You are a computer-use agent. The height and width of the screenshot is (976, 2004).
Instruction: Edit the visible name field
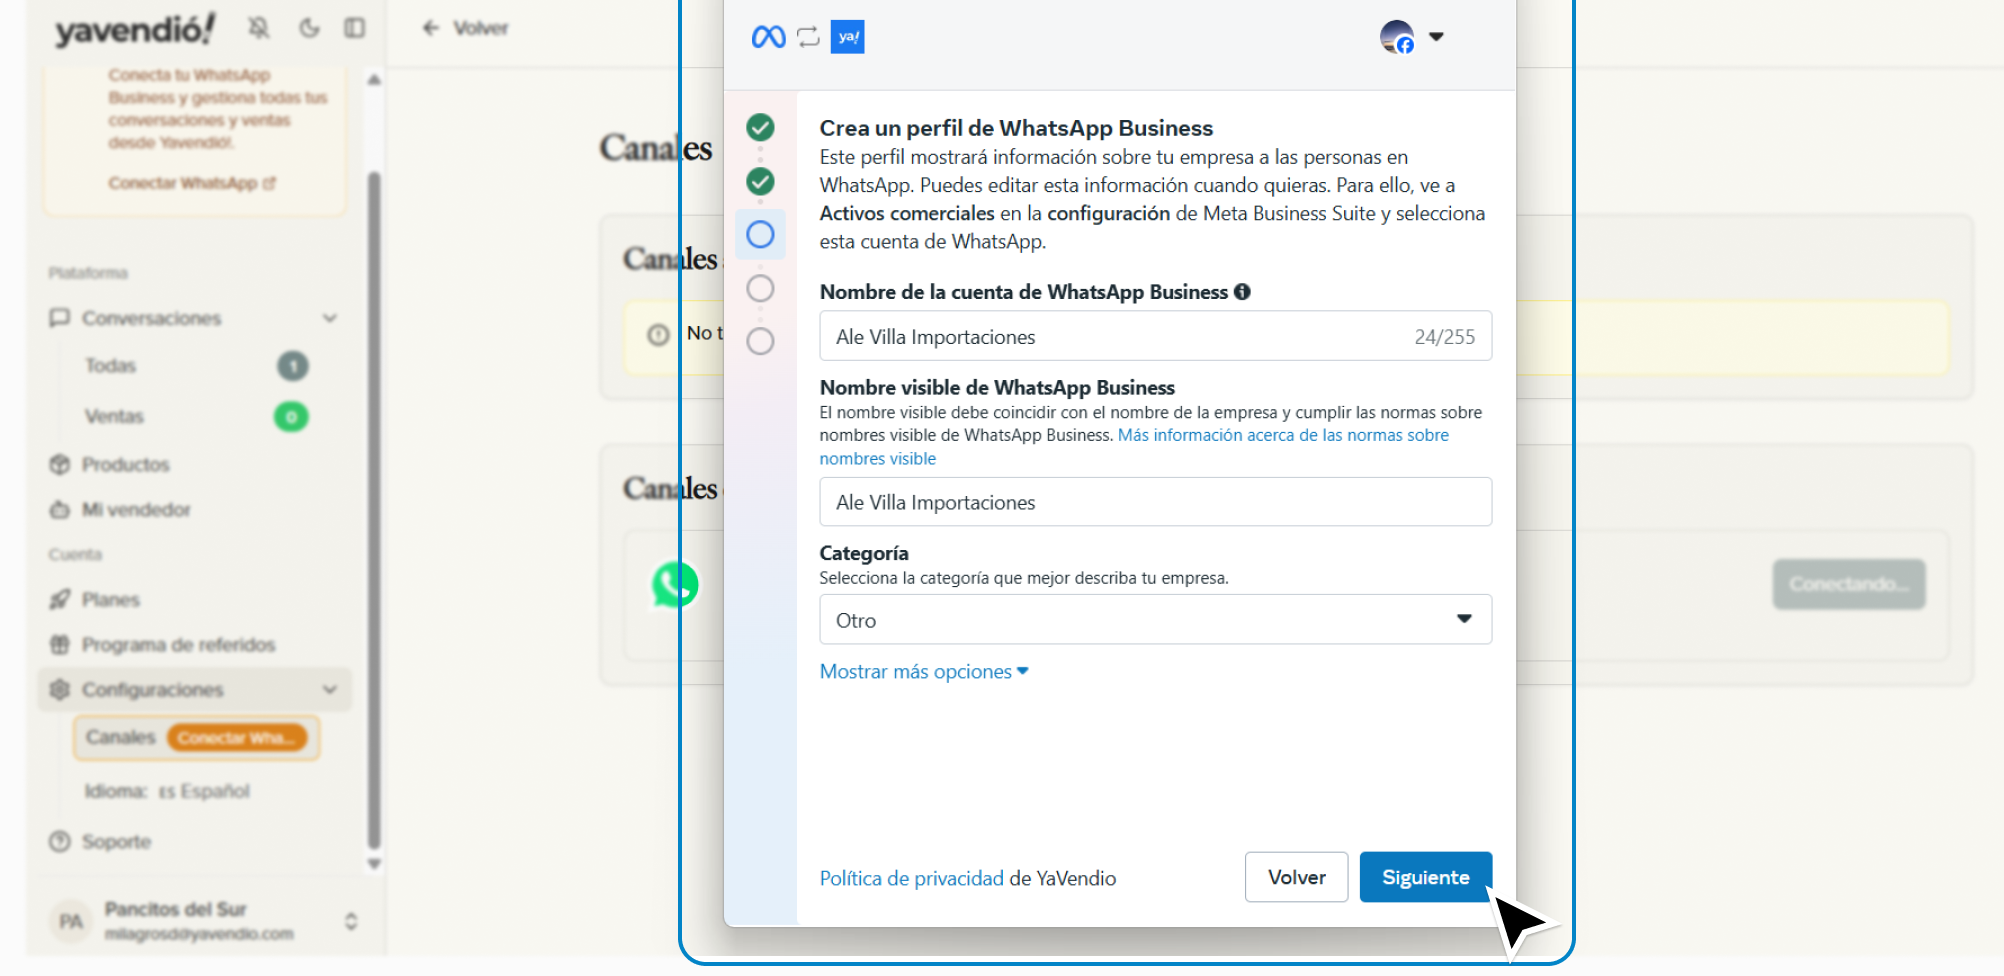(x=1155, y=502)
